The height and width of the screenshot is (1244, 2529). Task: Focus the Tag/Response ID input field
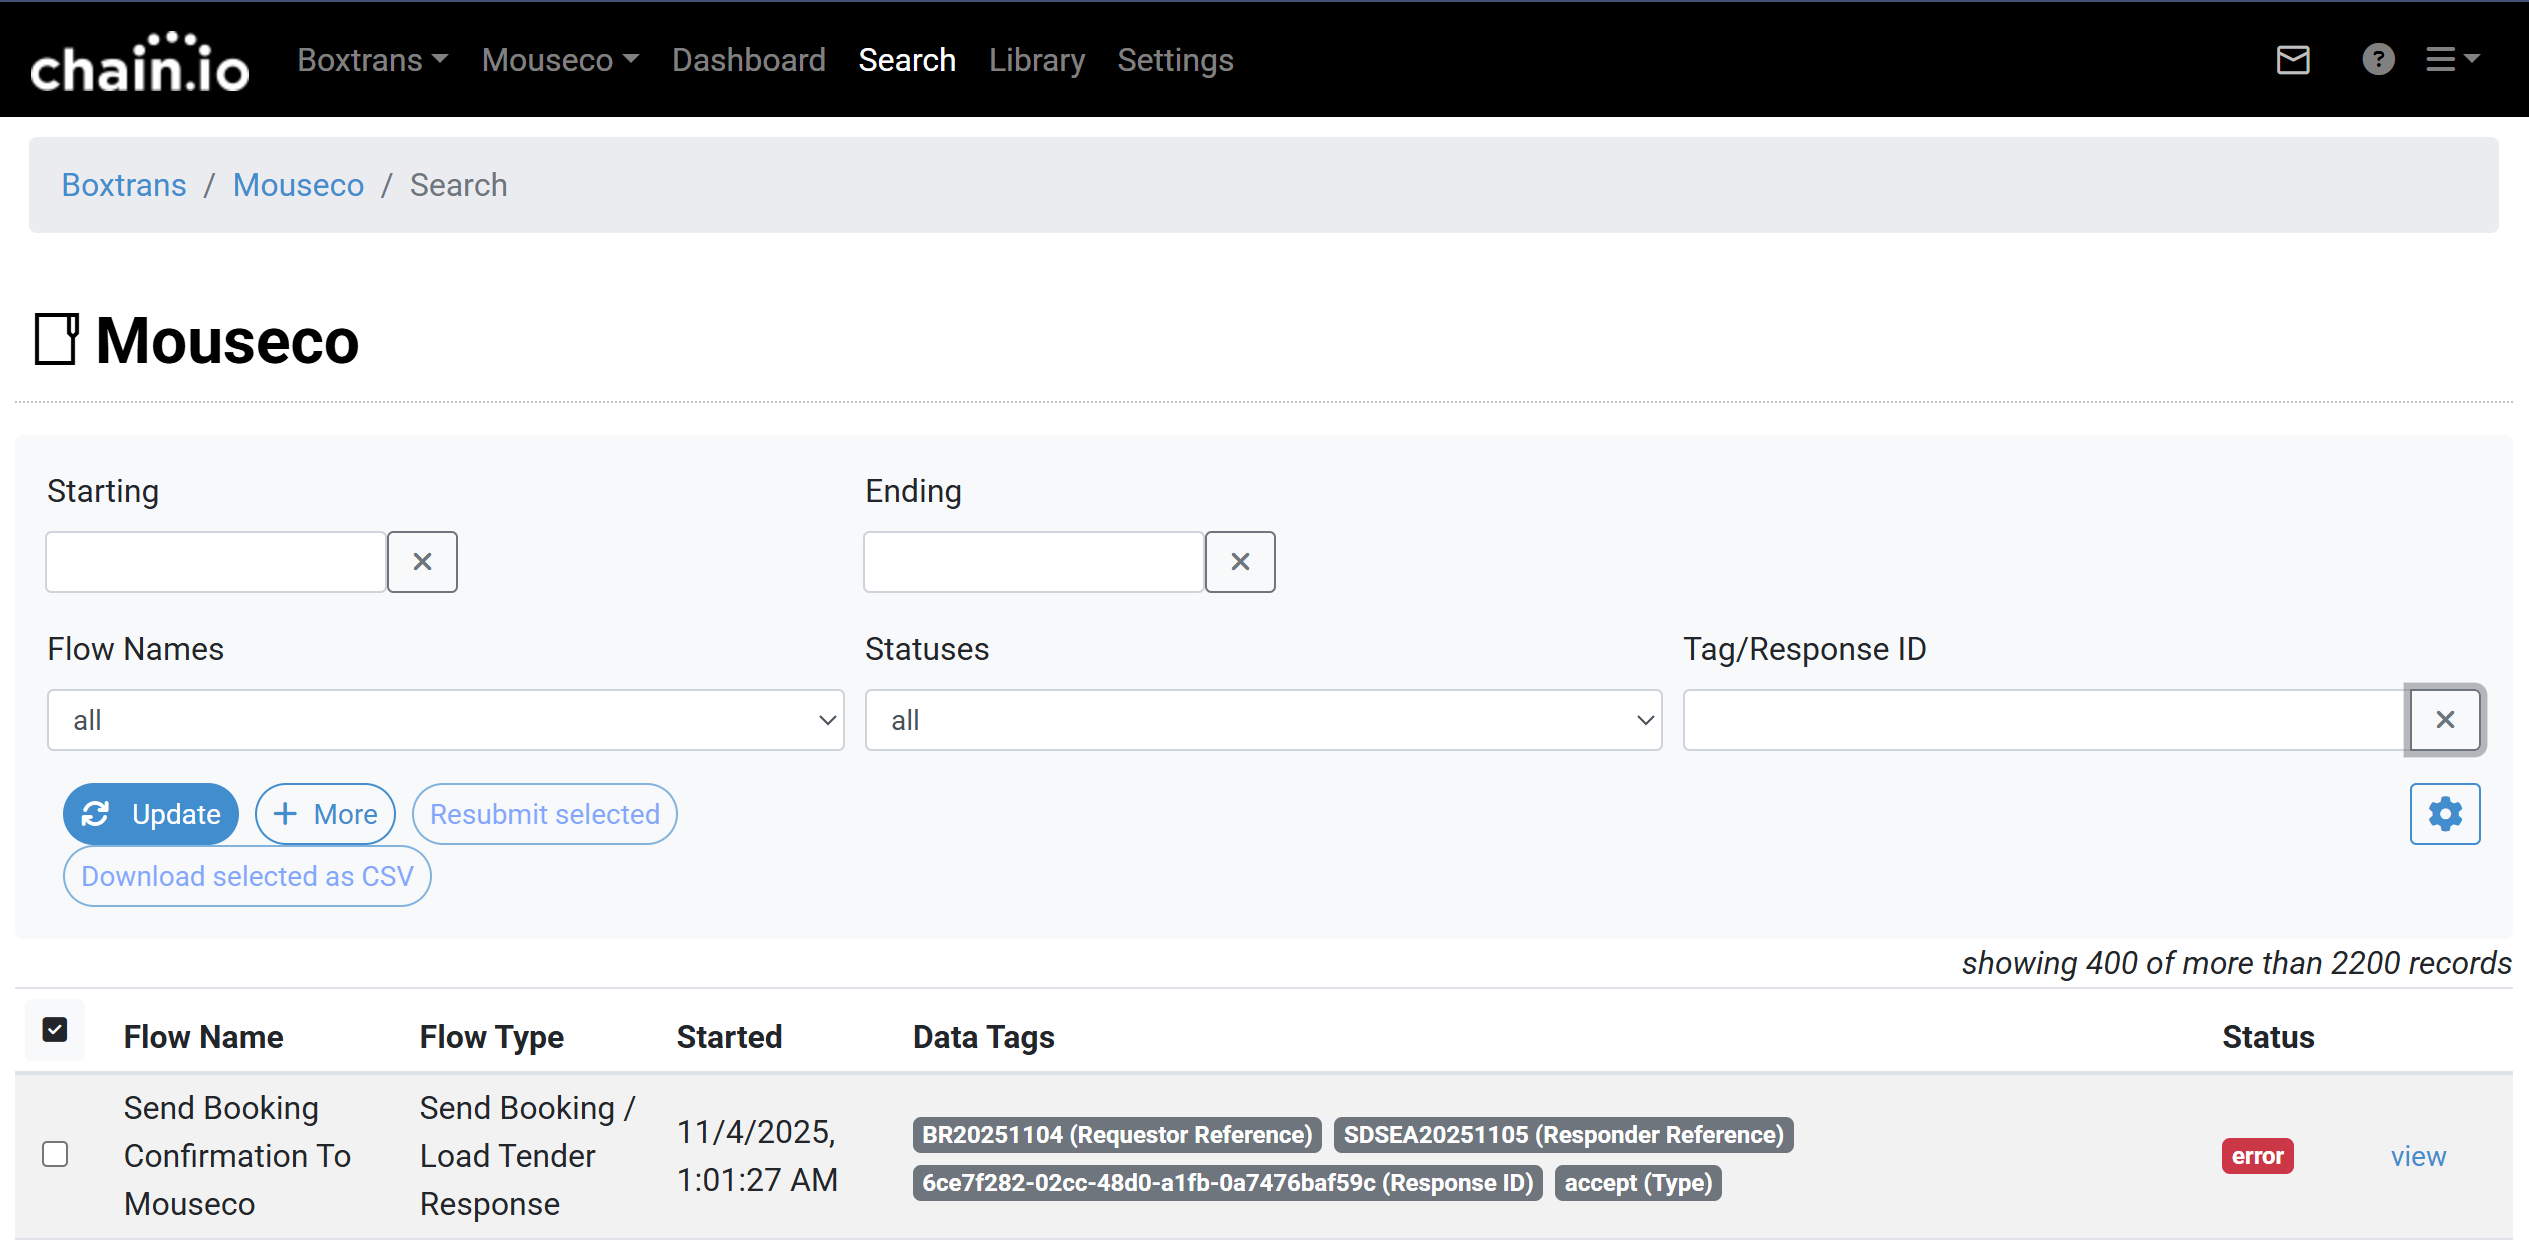2043,720
